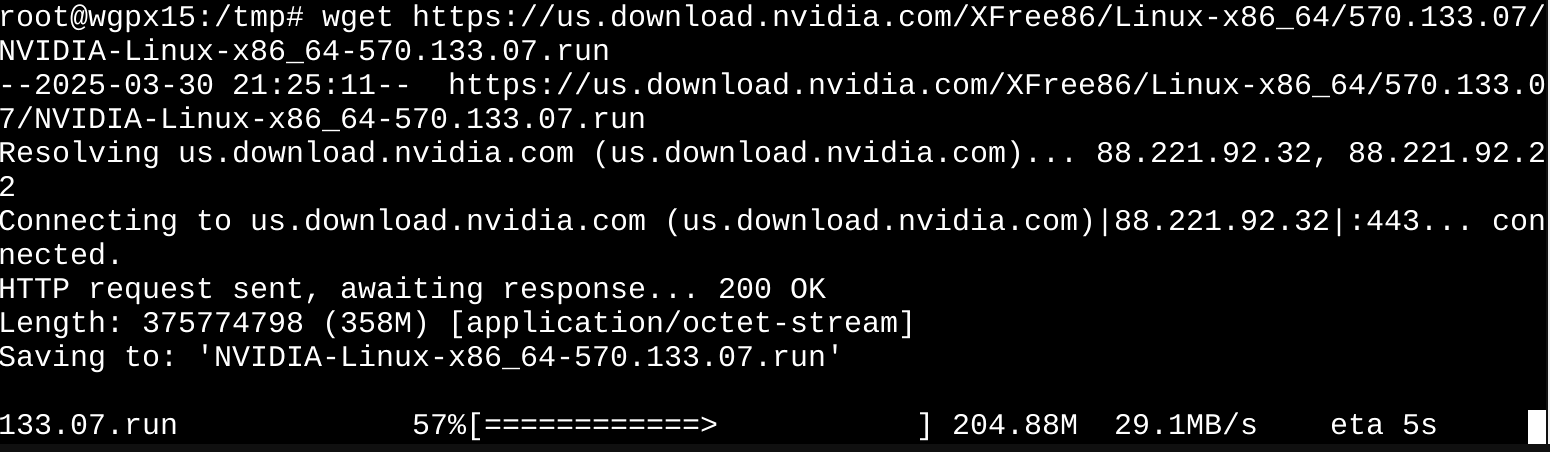Click the wget command word

[358, 17]
